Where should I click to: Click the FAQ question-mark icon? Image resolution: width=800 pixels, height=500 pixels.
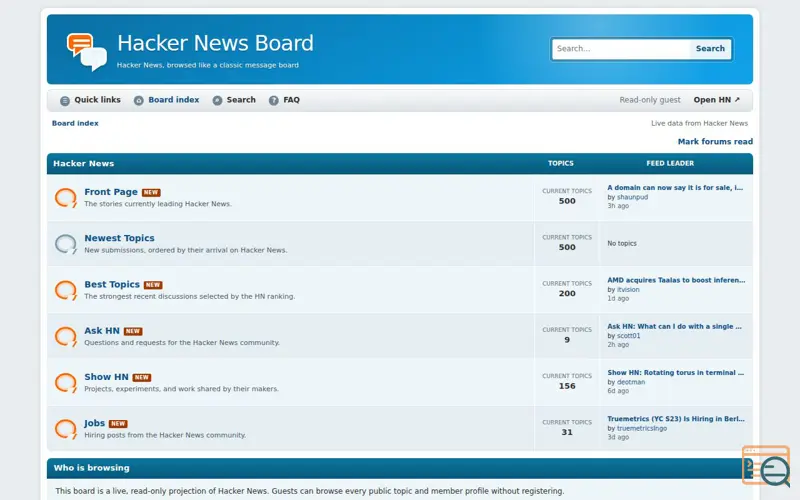coord(274,101)
